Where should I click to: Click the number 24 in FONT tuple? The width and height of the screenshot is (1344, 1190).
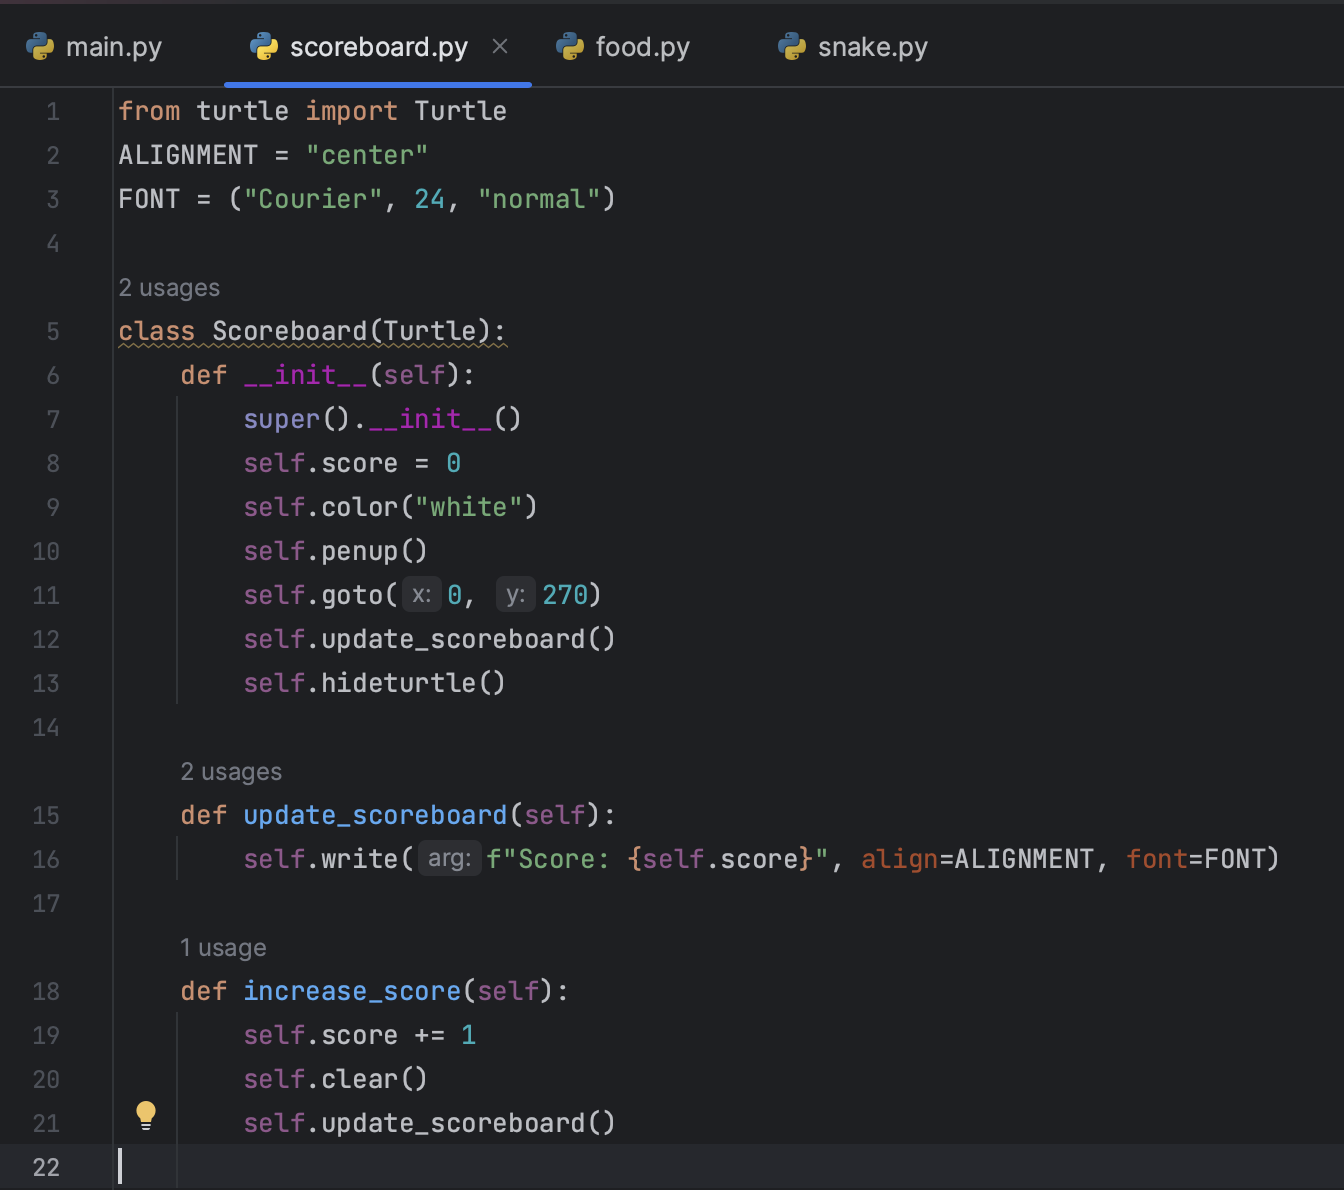[x=430, y=199]
